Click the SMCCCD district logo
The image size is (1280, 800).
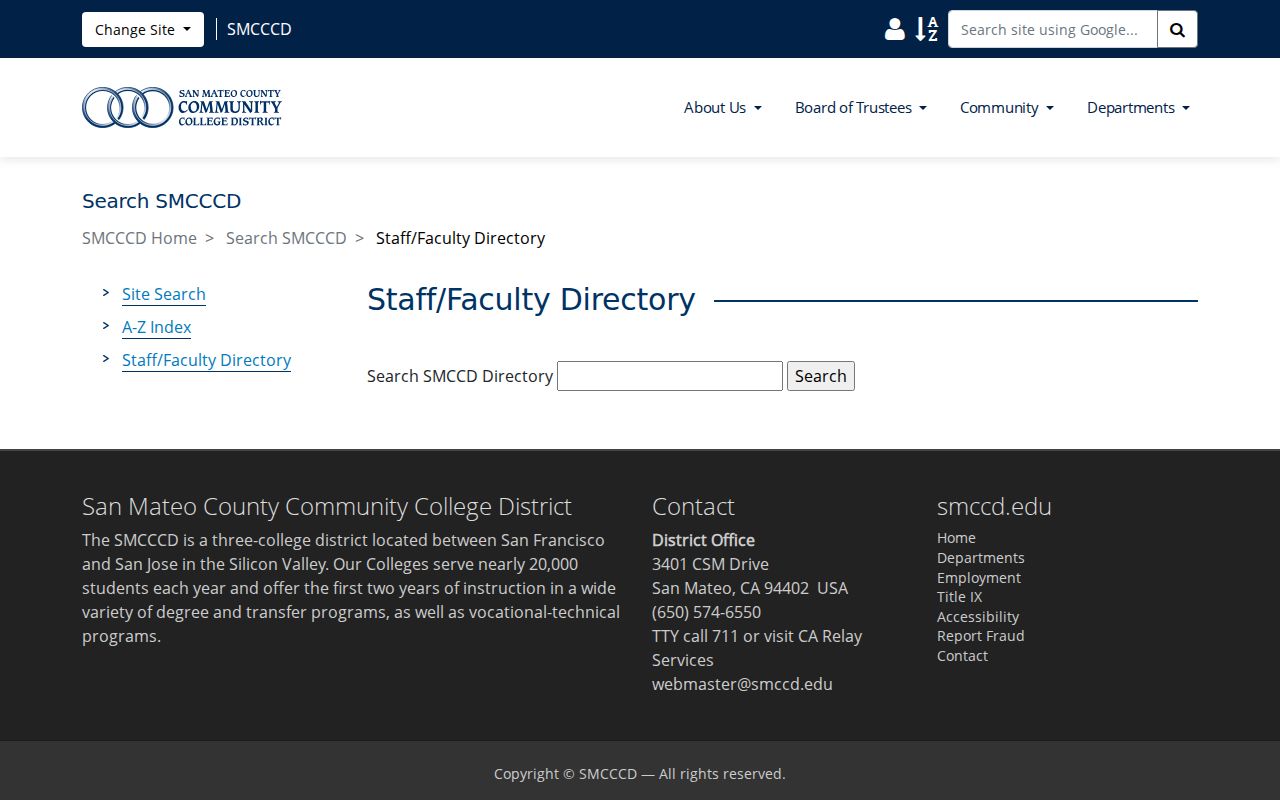click(182, 107)
